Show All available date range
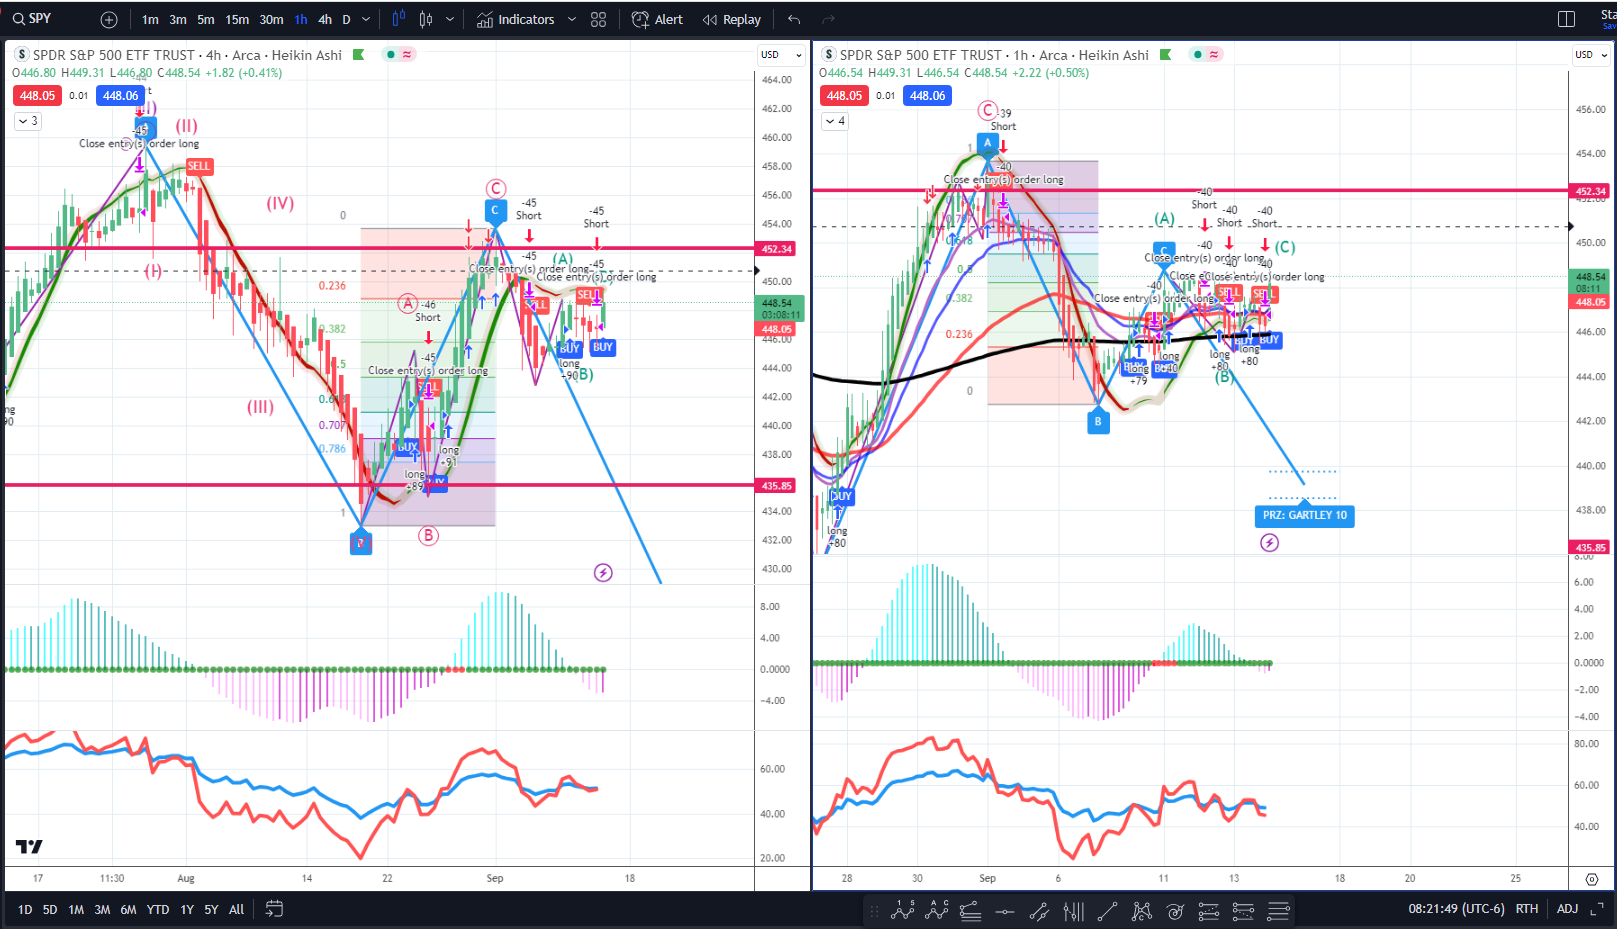1617x929 pixels. pos(236,910)
